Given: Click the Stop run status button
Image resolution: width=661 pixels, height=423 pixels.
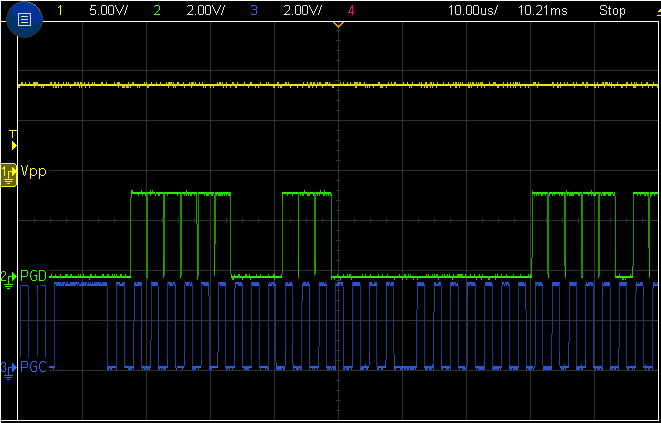Looking at the screenshot, I should pos(611,11).
